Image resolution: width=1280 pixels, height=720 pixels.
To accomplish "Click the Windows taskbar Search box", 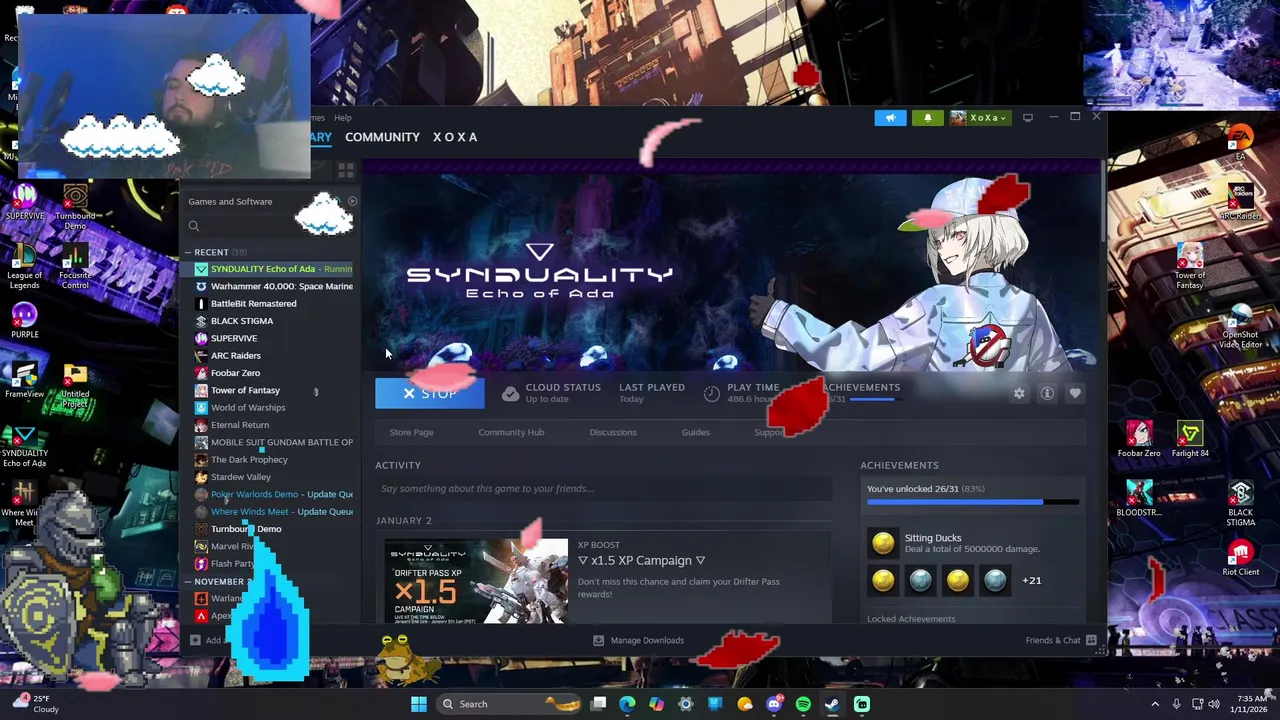I will [x=508, y=704].
